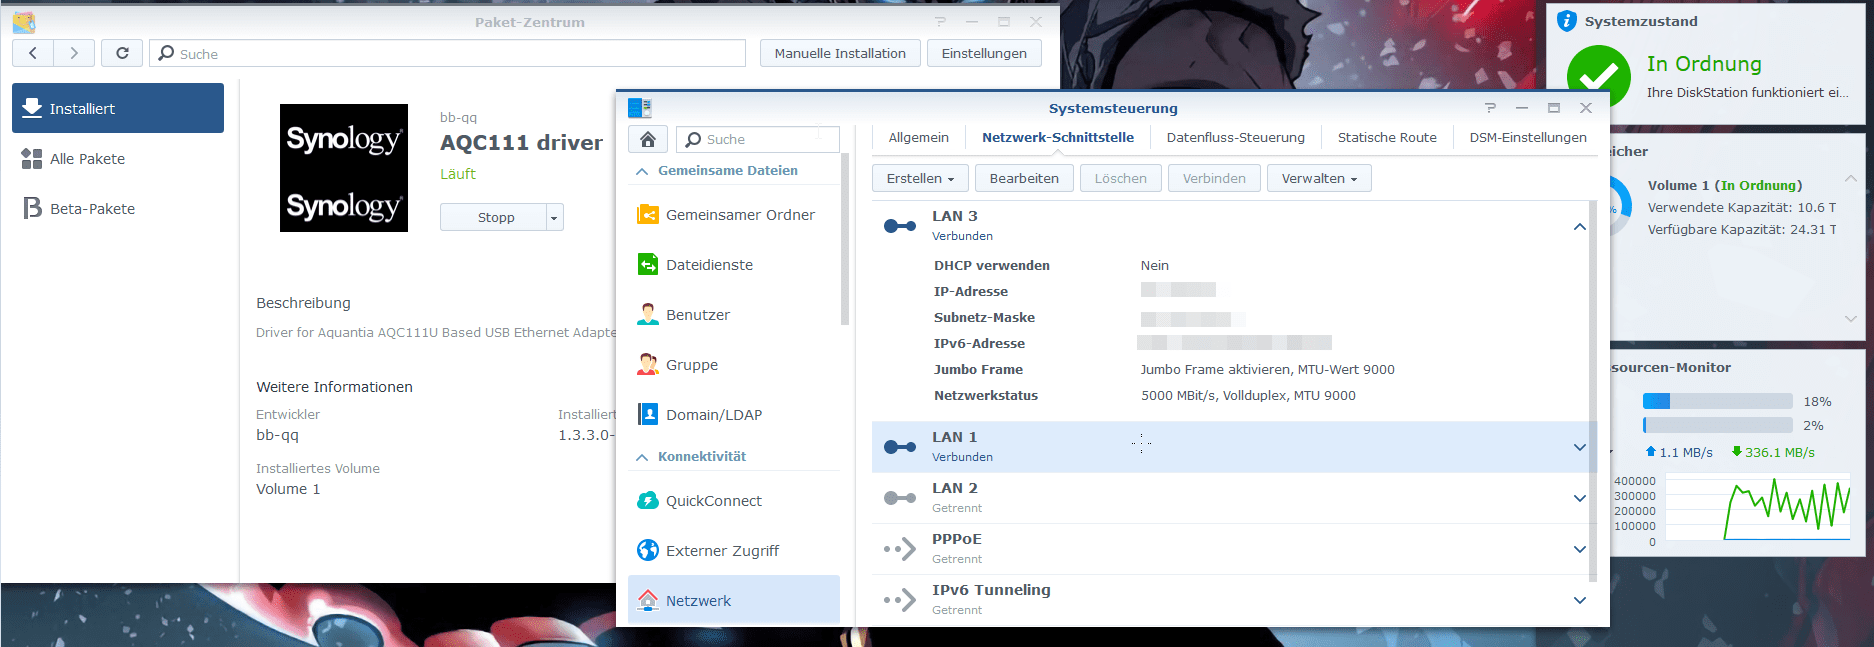
Task: Open the Stopp button dropdown arrow
Action: click(555, 217)
